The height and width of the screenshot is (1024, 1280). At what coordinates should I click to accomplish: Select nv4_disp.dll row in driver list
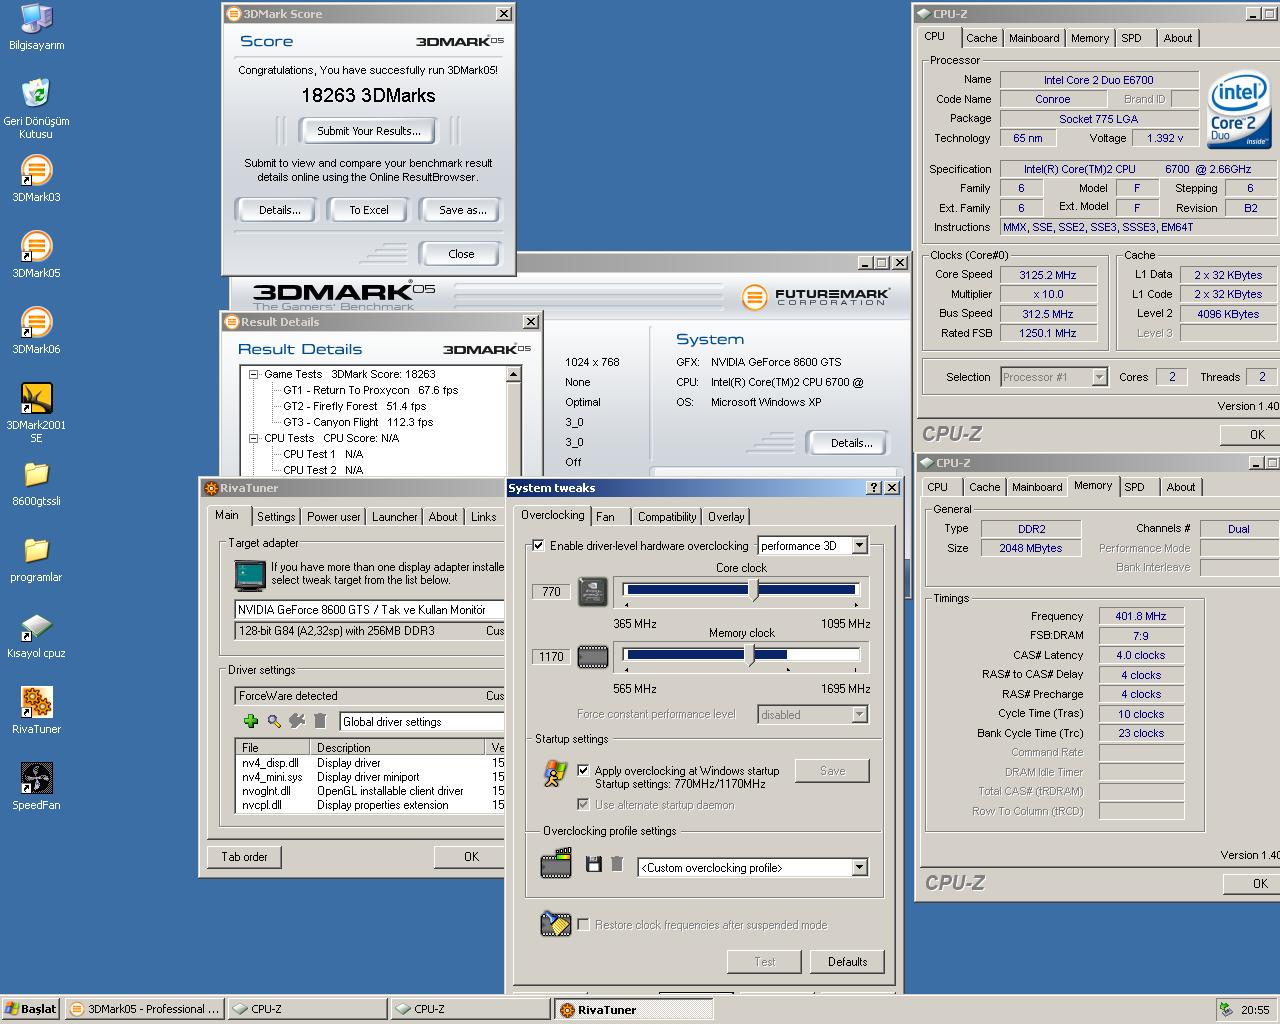click(369, 763)
